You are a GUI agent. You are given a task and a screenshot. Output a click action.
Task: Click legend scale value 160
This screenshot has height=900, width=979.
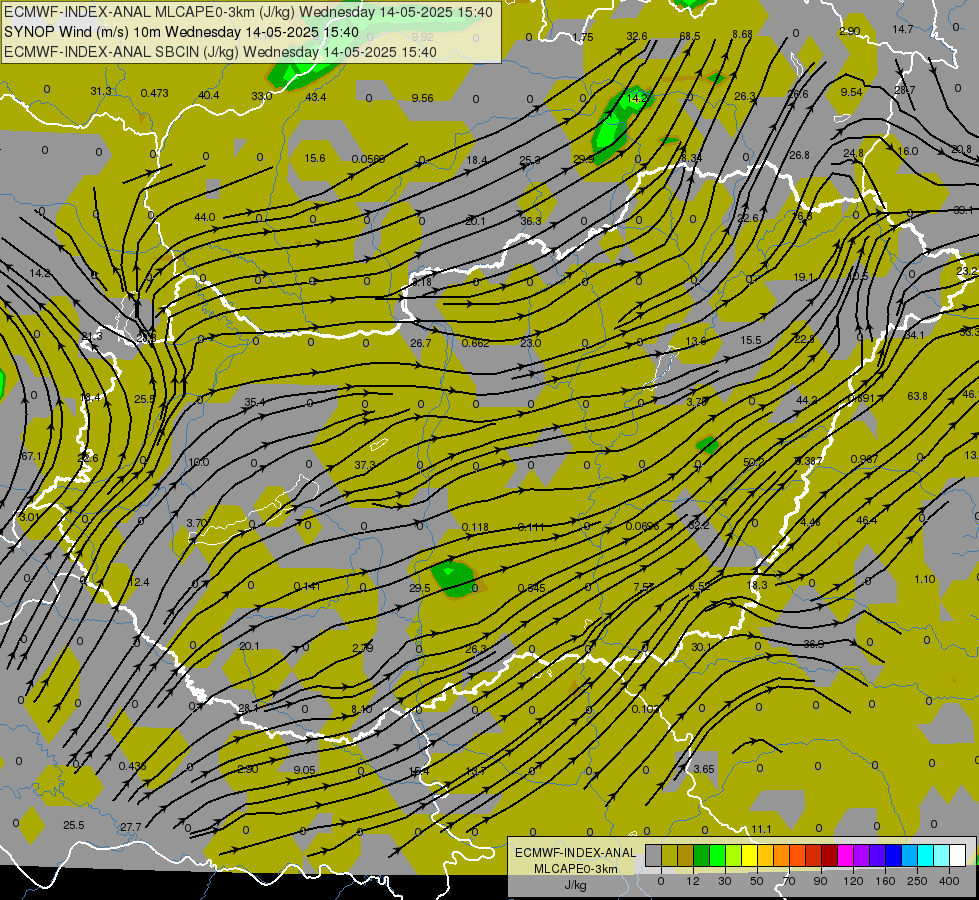(885, 881)
